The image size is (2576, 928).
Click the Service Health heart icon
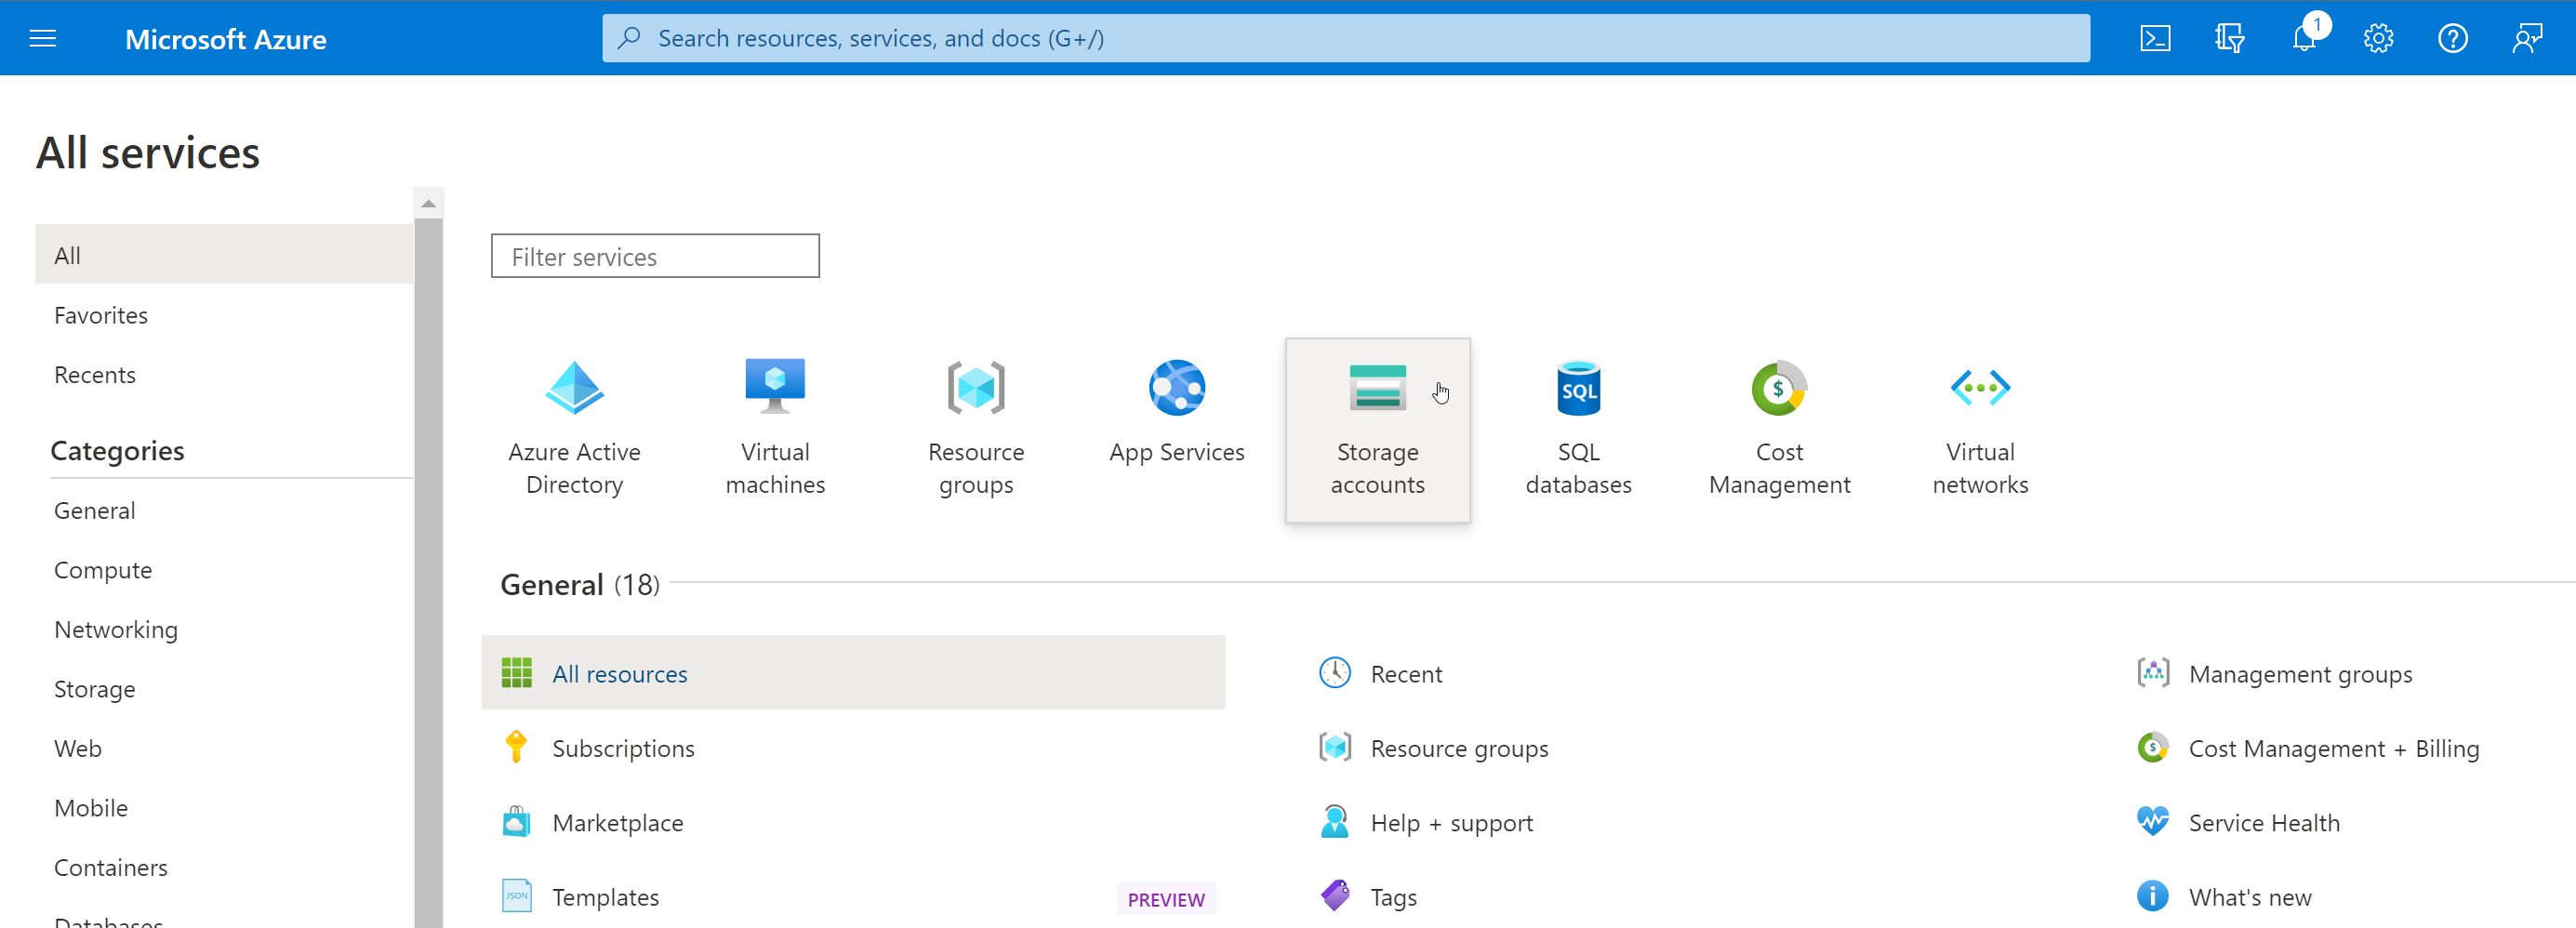tap(2153, 822)
